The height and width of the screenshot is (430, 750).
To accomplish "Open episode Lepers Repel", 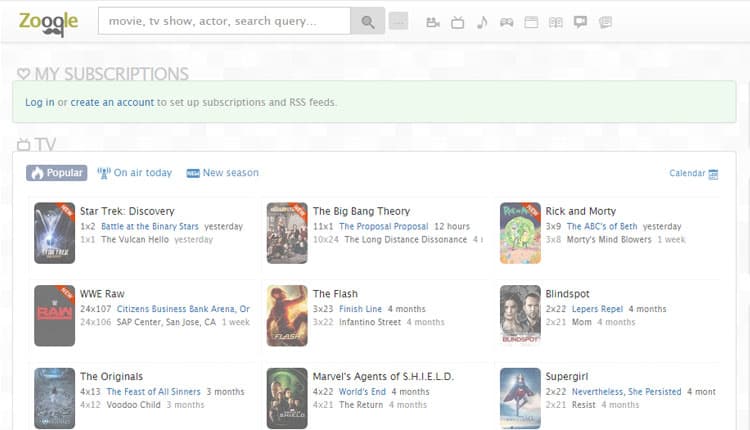I will (597, 309).
